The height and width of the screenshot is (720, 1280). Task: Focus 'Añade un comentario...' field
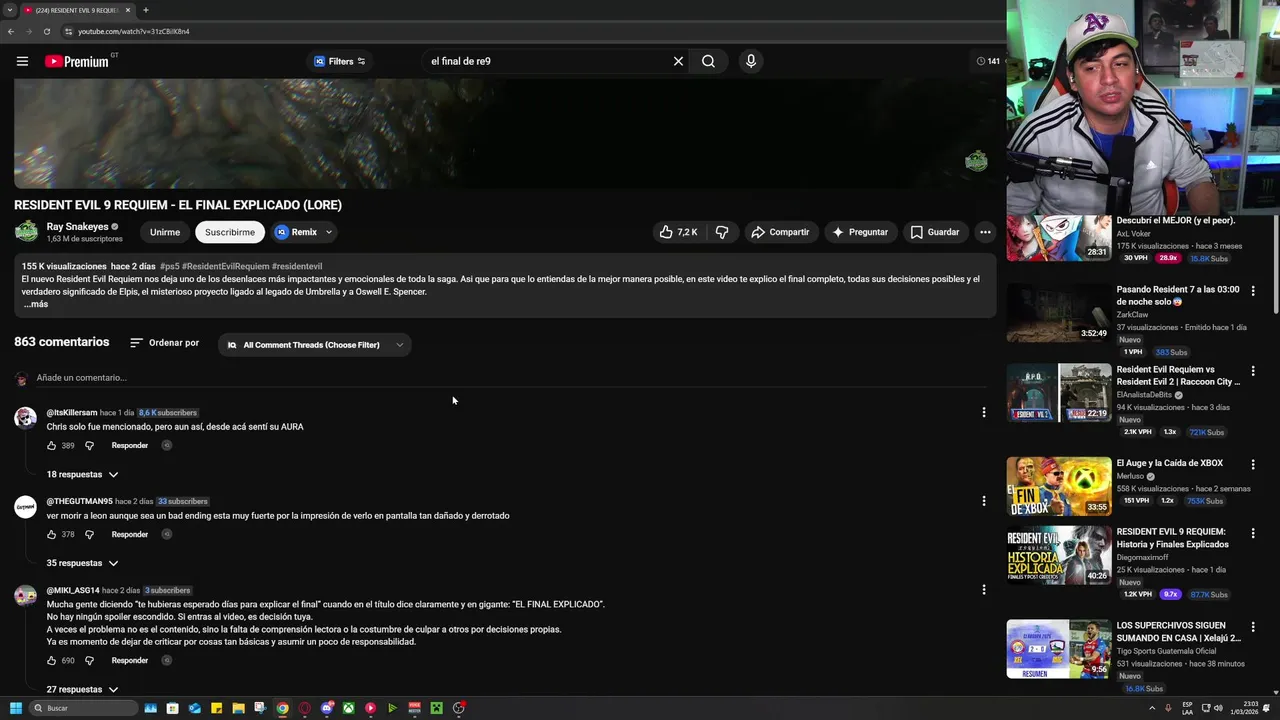click(x=510, y=377)
